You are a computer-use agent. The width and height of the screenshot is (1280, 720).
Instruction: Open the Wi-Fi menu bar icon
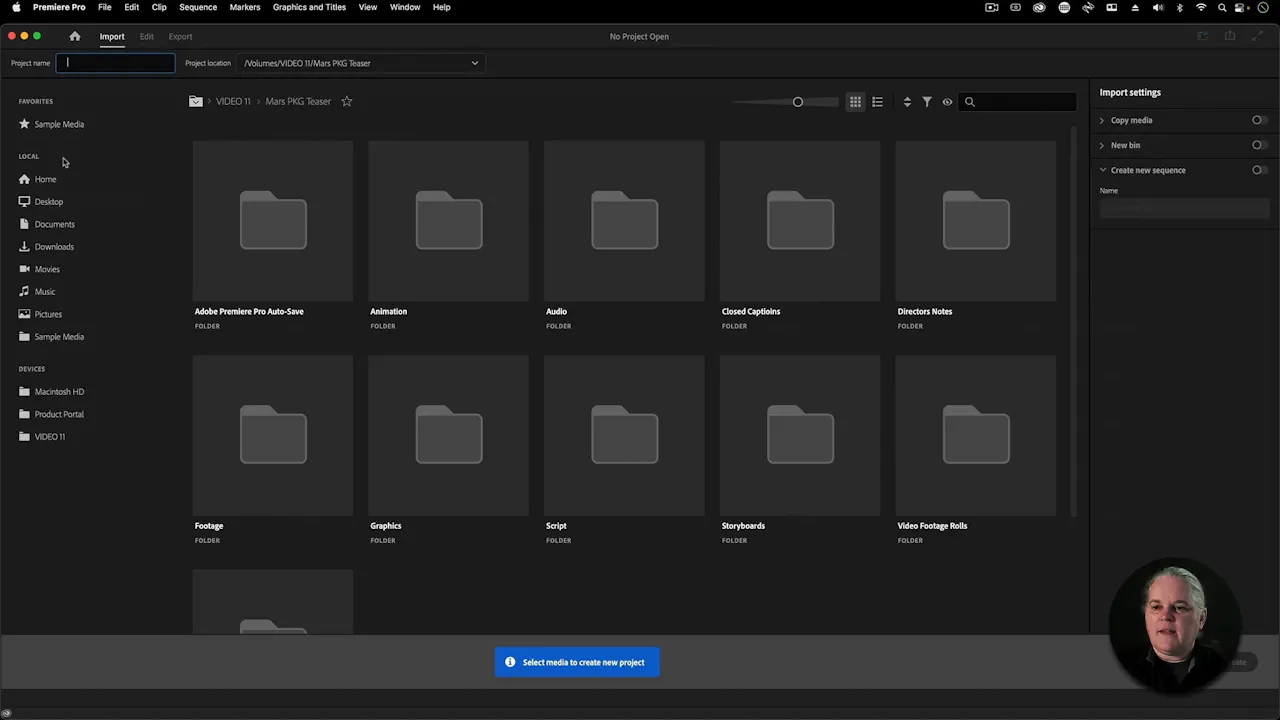point(1201,7)
